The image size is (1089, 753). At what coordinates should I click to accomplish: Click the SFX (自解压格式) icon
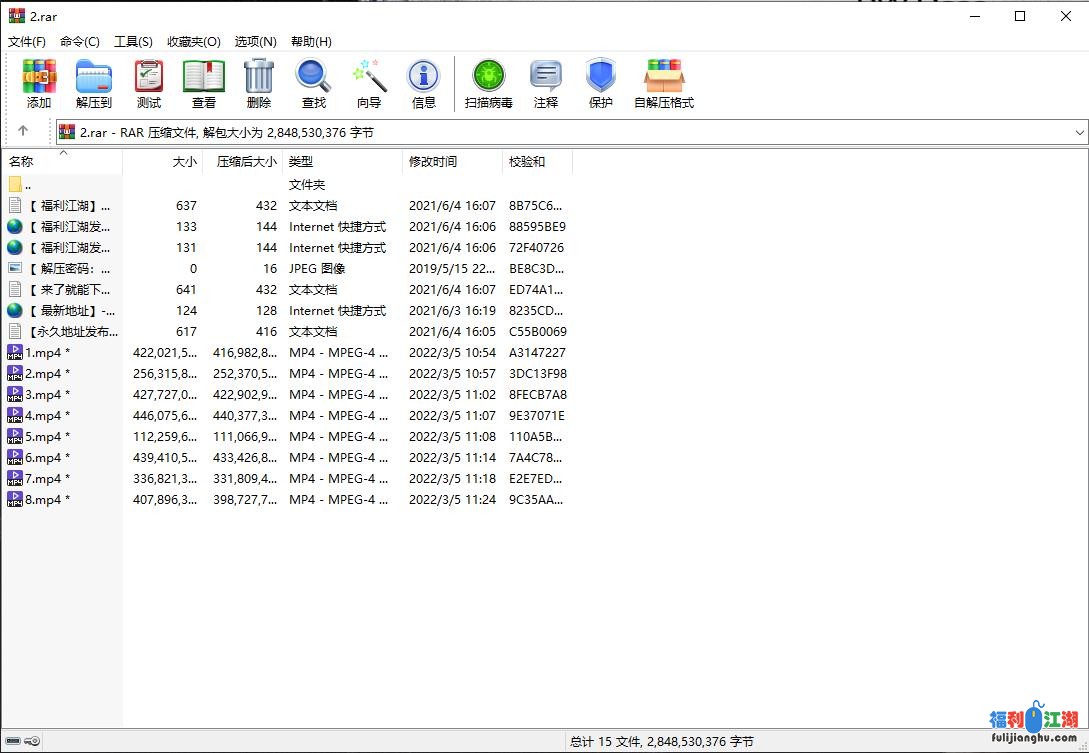664,83
